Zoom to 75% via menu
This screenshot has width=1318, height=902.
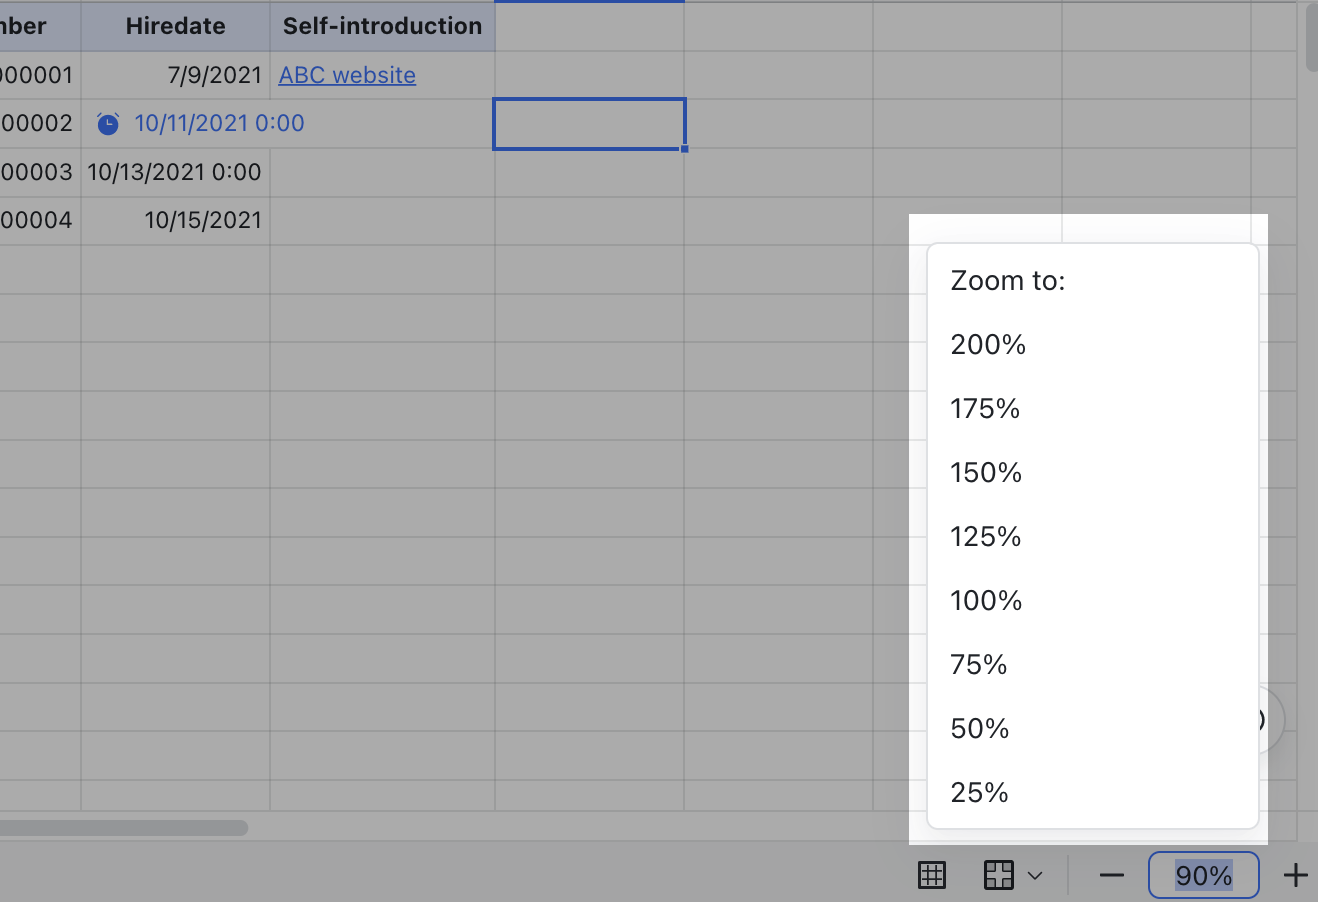pos(979,665)
